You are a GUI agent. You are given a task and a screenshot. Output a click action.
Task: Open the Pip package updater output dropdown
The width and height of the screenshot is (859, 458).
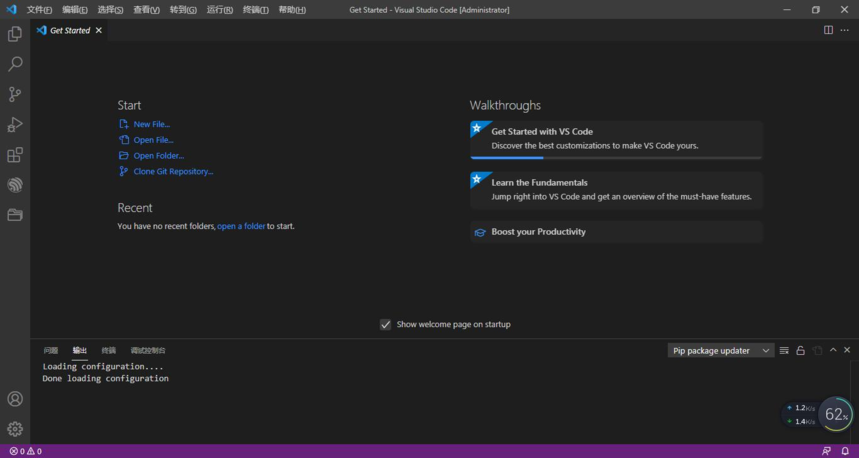click(721, 351)
